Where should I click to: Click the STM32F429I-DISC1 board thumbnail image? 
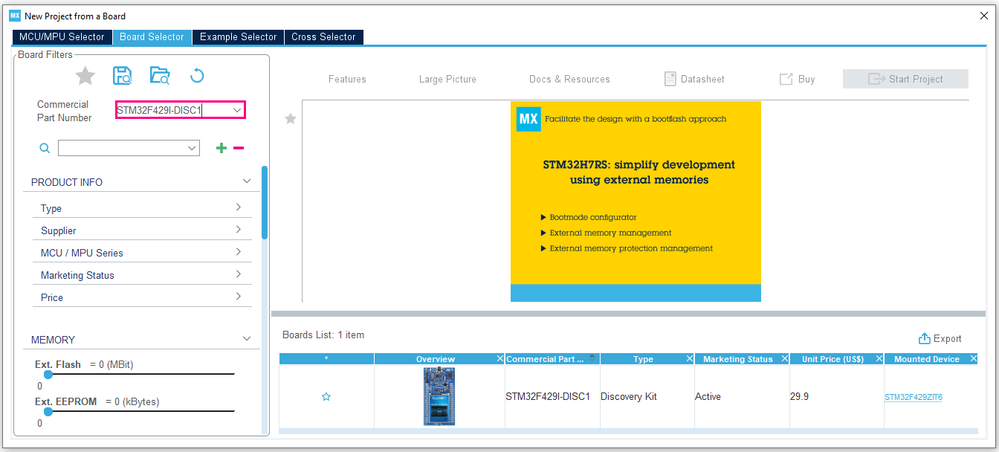tap(439, 396)
